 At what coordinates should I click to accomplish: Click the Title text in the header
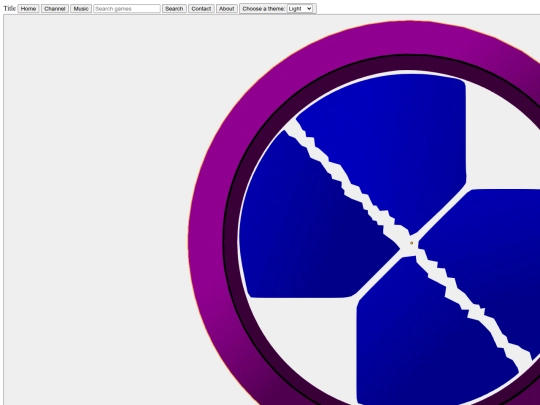9,9
